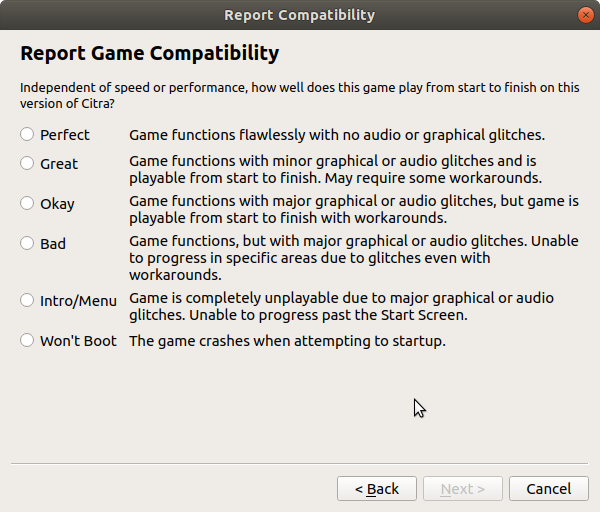
Task: Select the Okay radio button
Action: (27, 204)
